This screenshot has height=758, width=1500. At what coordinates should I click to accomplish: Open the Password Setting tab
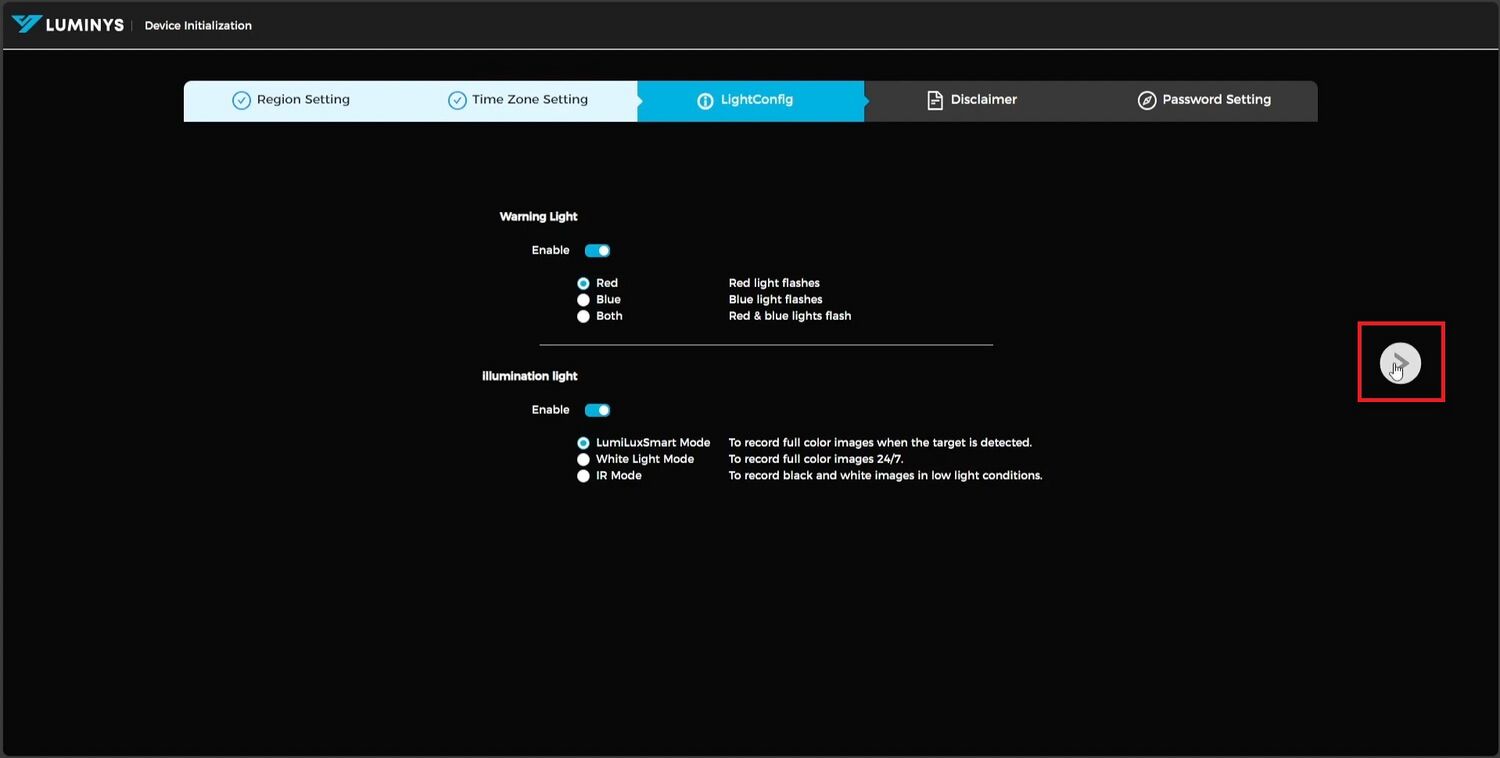1215,100
